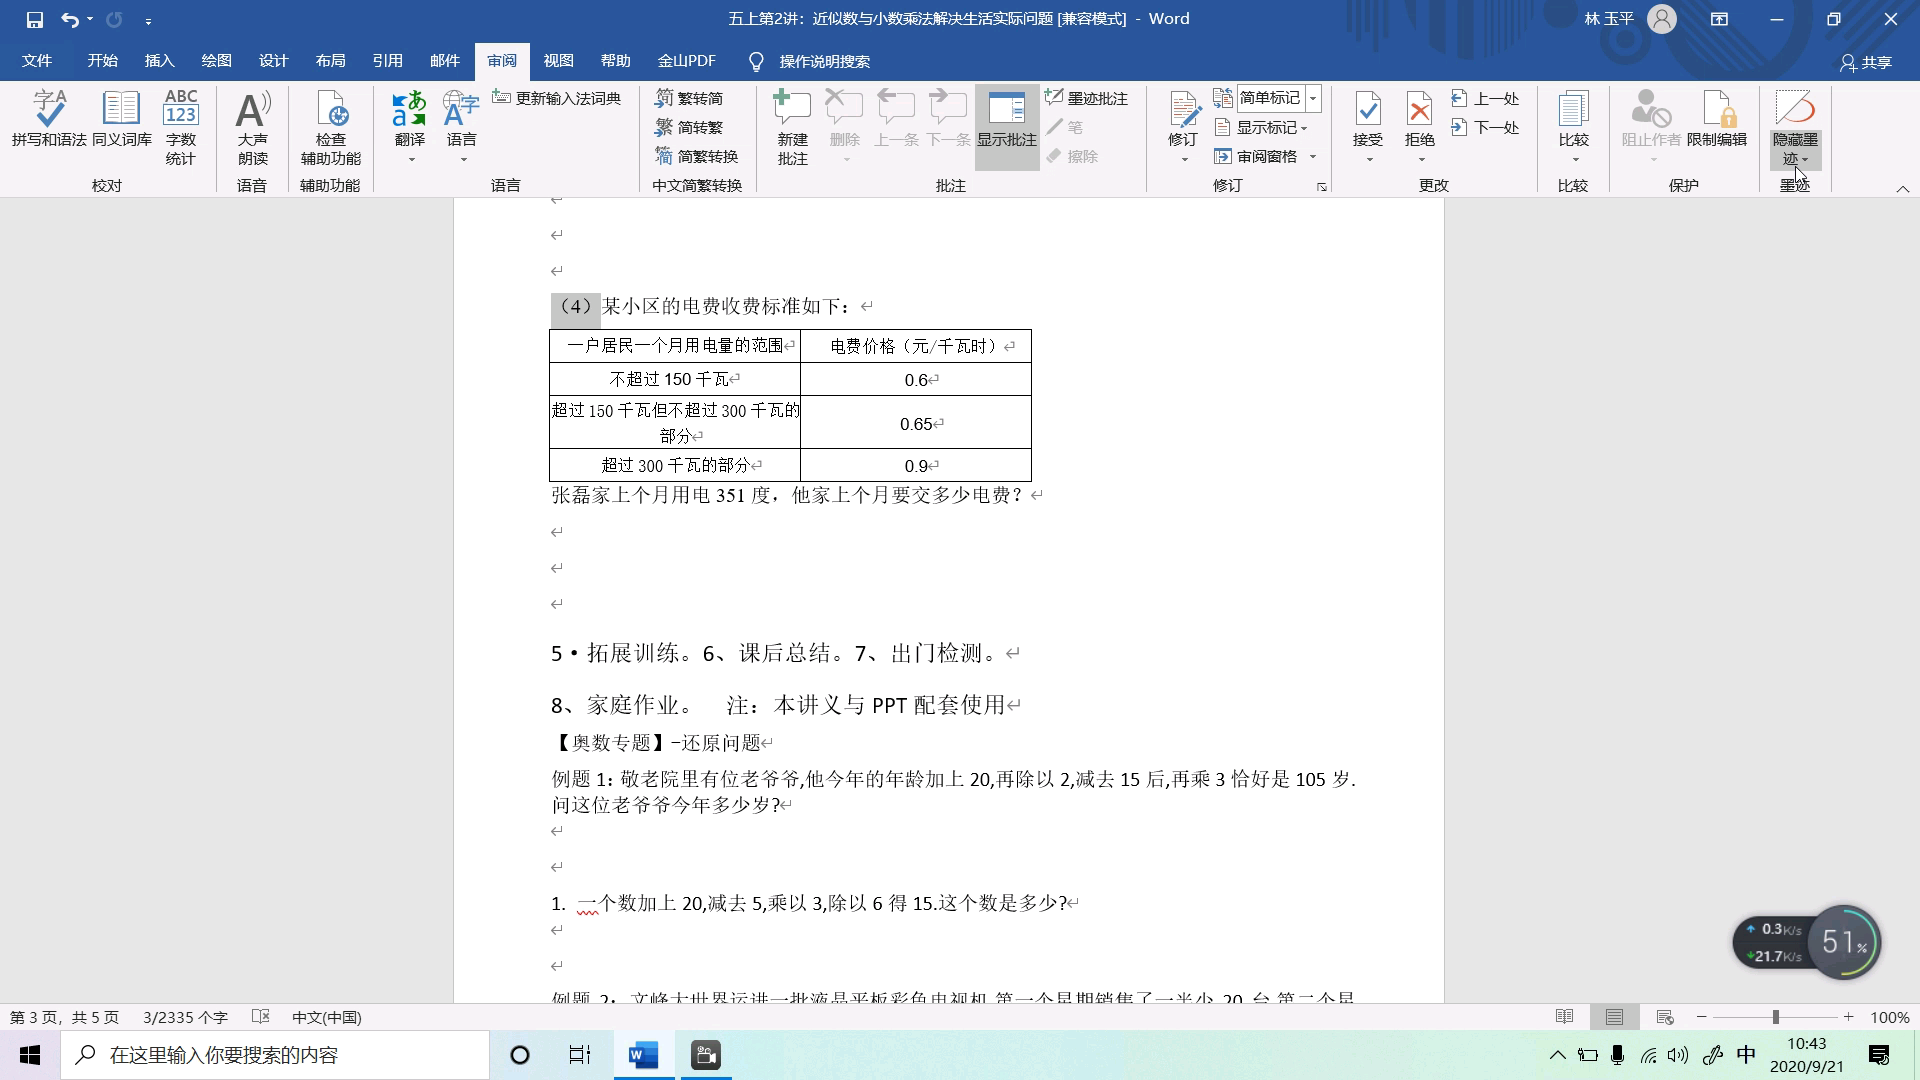Screen dimensions: 1920x1080
Task: Expand the 显示标记 dropdown
Action: point(1264,127)
